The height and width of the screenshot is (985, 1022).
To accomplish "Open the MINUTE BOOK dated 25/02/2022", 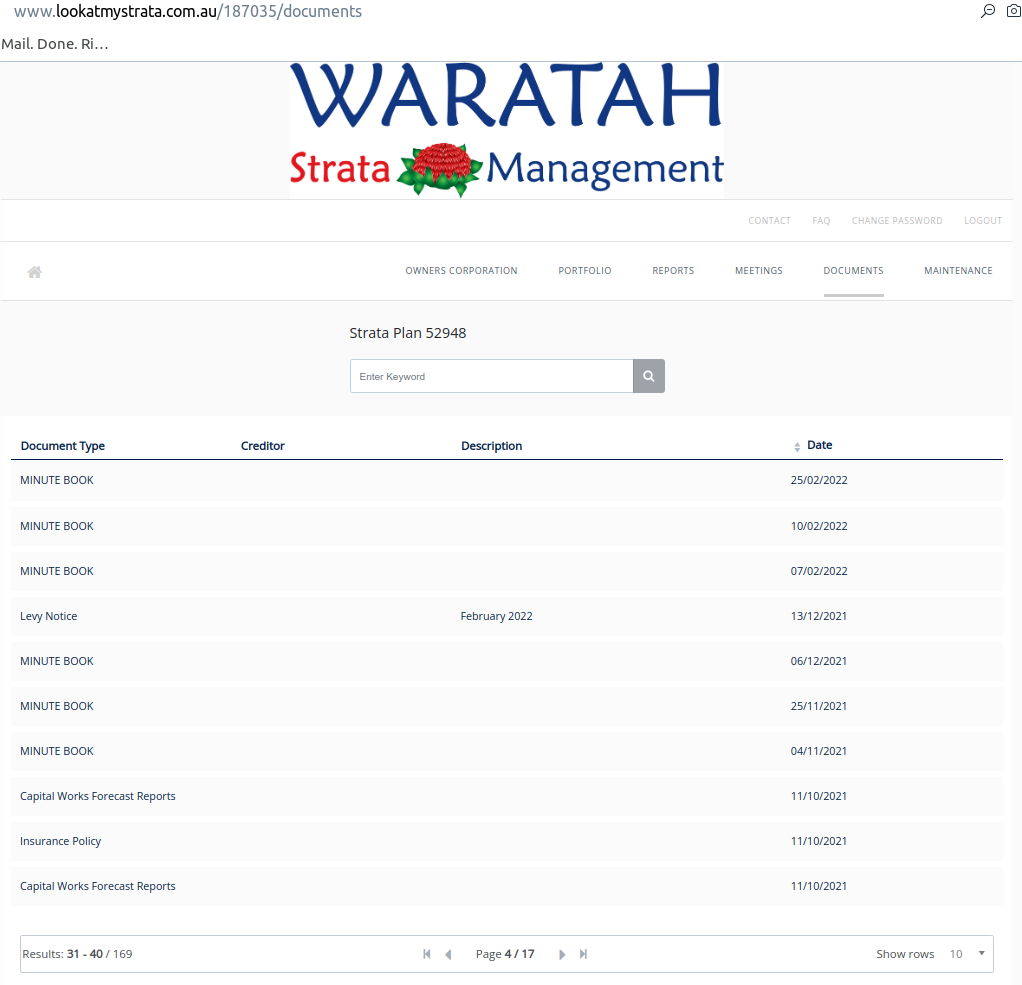I will [x=506, y=480].
